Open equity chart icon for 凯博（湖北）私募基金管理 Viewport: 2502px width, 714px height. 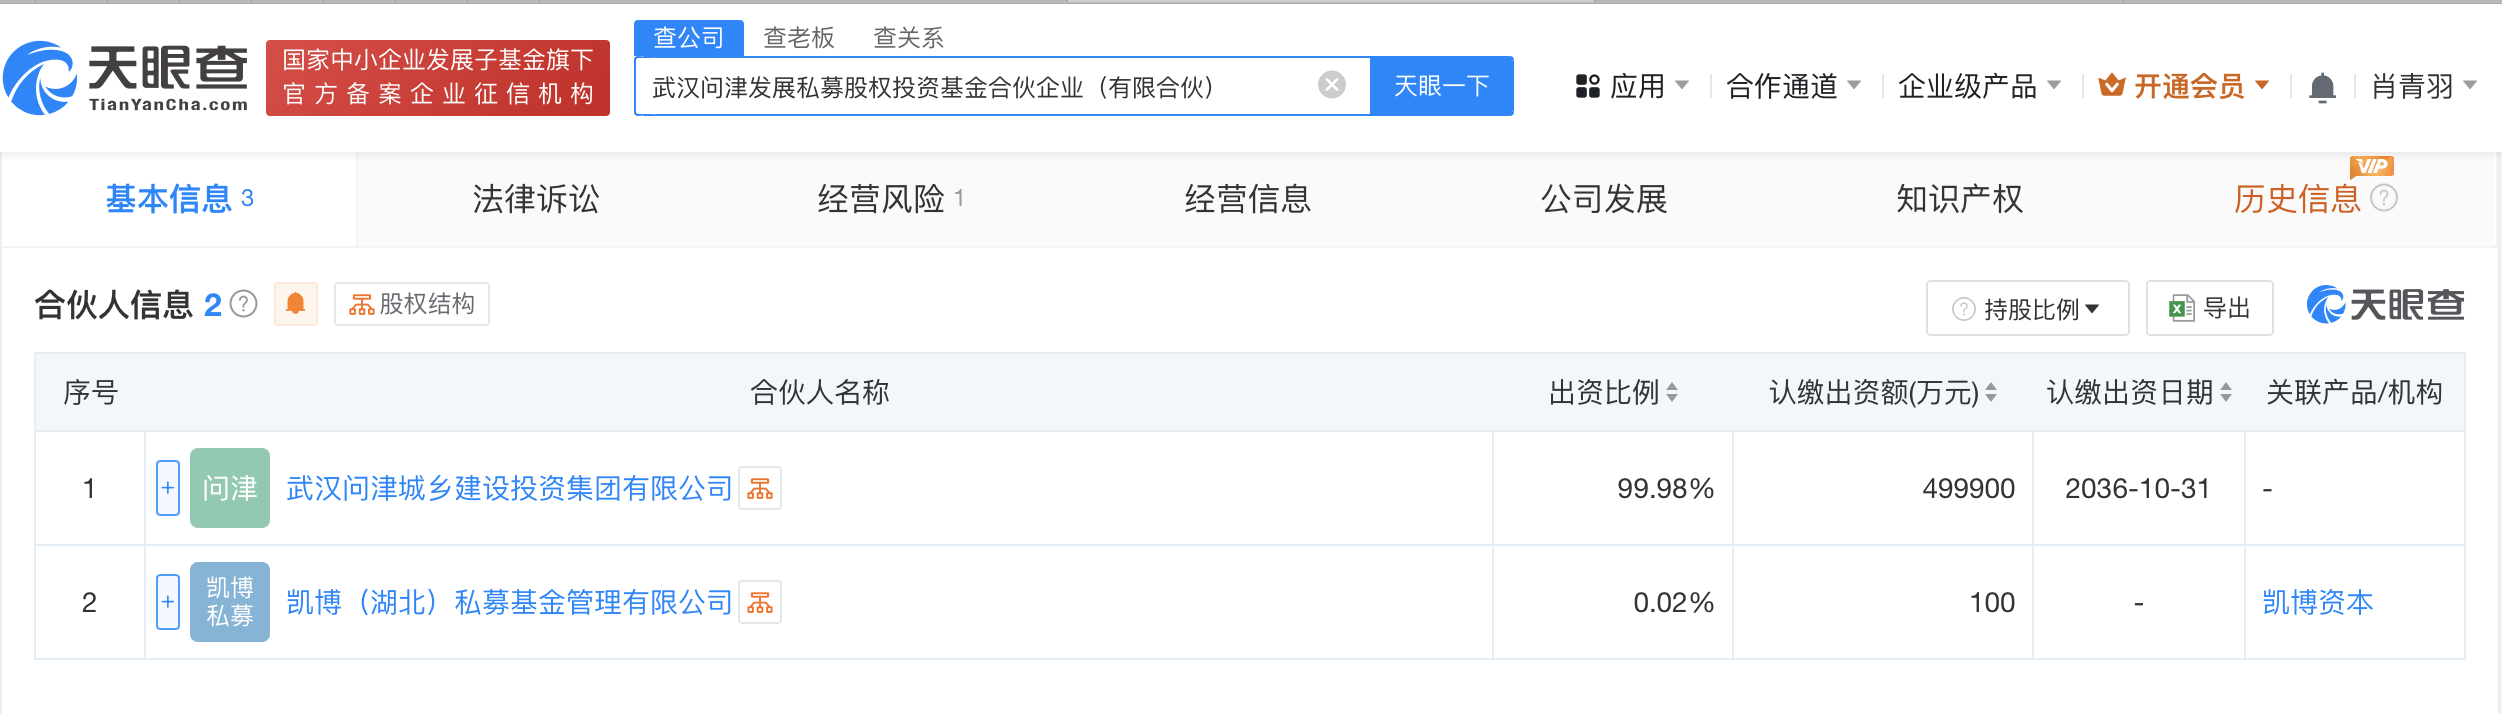click(x=760, y=602)
